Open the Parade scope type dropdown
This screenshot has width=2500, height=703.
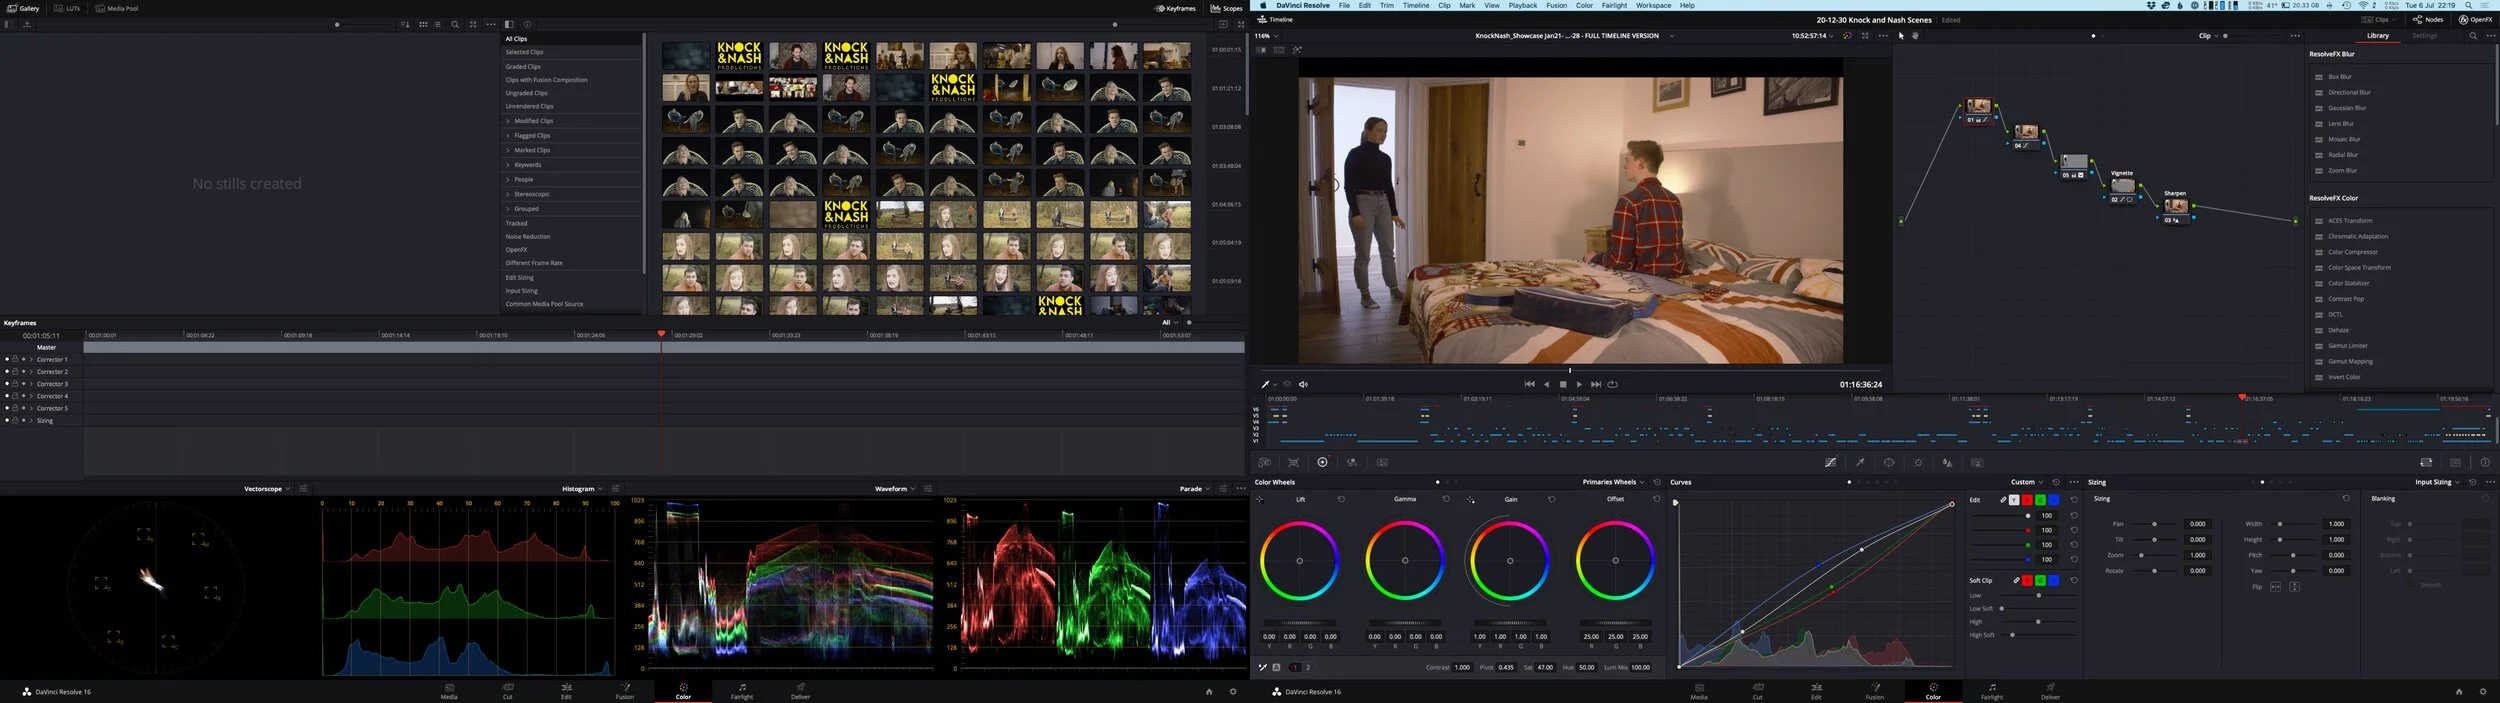click(x=1195, y=489)
